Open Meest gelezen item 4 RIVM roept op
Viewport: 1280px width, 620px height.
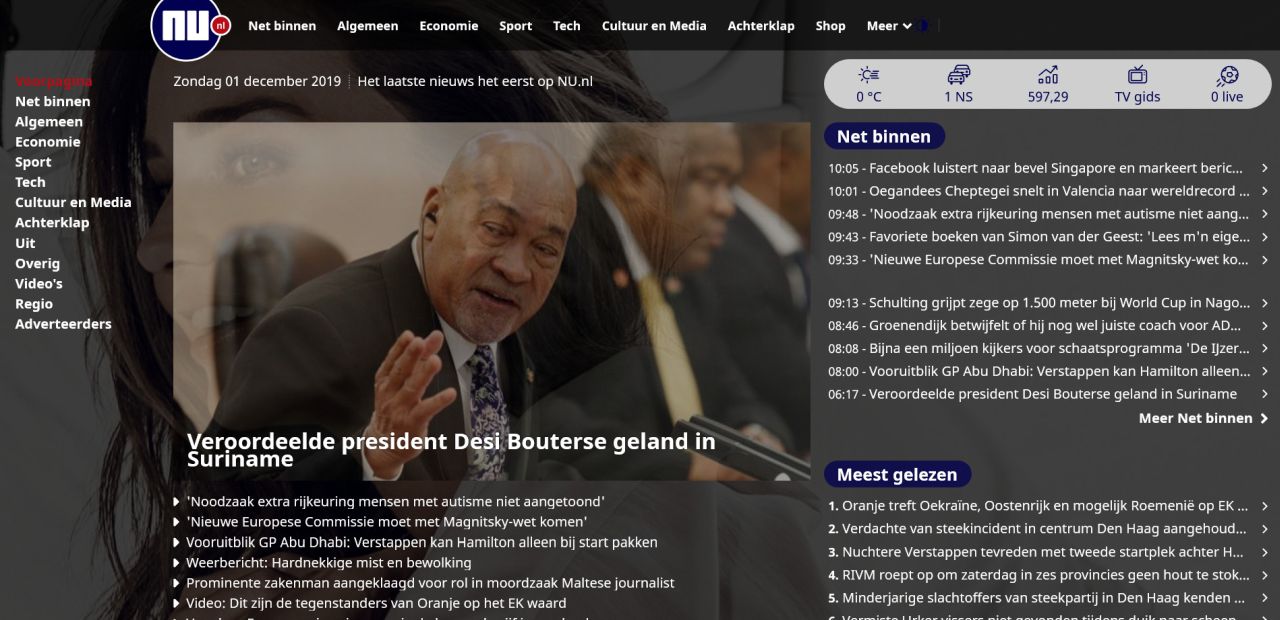[x=1039, y=575]
